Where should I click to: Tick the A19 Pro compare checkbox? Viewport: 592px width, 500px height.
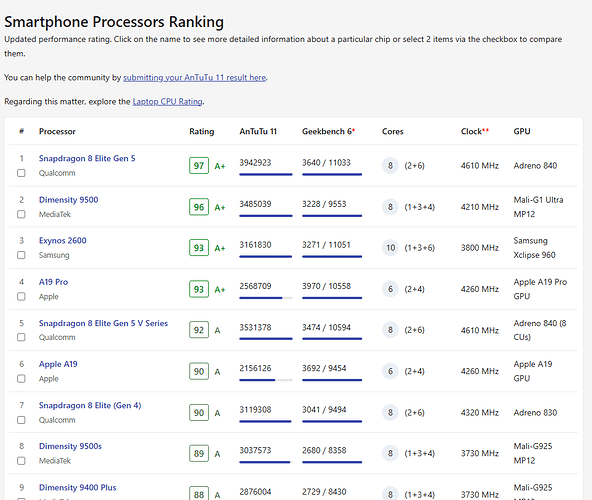click(21, 296)
